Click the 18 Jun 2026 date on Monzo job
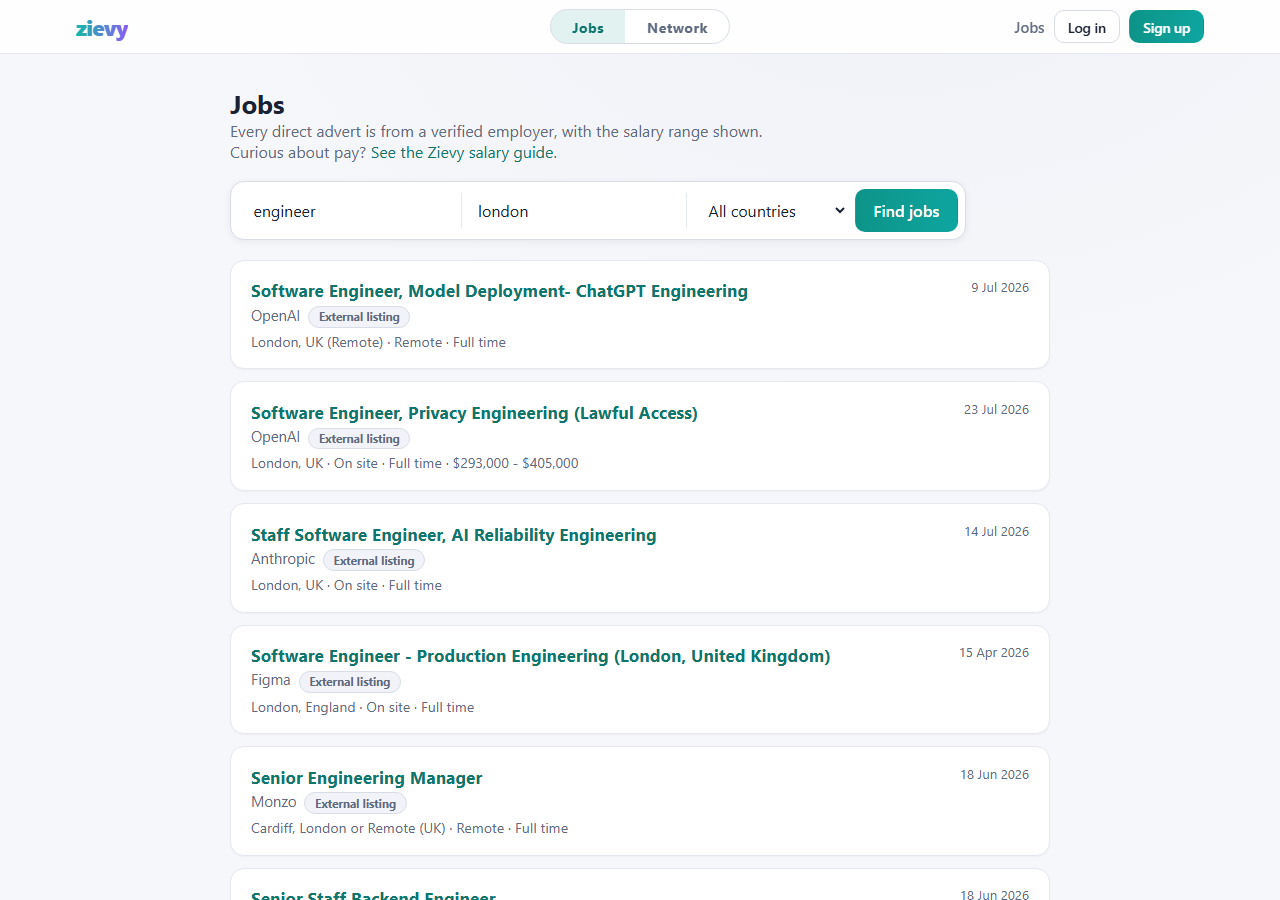This screenshot has width=1280, height=900. (x=994, y=775)
